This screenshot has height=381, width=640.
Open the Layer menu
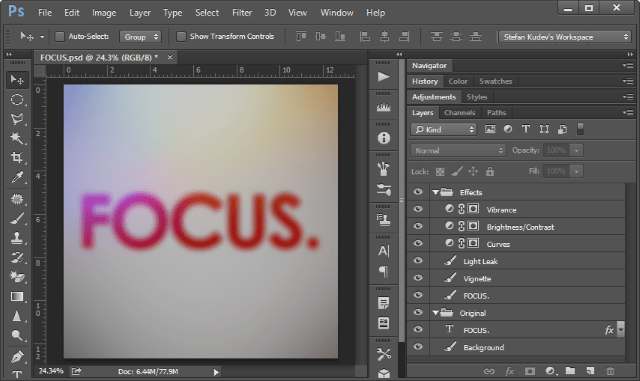click(140, 13)
